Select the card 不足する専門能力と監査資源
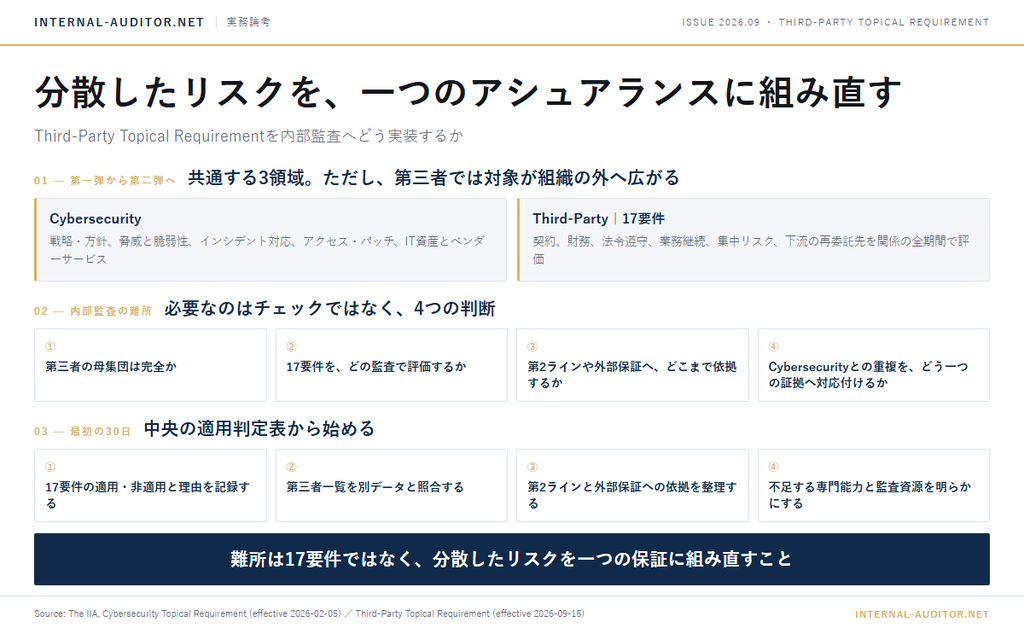 click(x=874, y=485)
